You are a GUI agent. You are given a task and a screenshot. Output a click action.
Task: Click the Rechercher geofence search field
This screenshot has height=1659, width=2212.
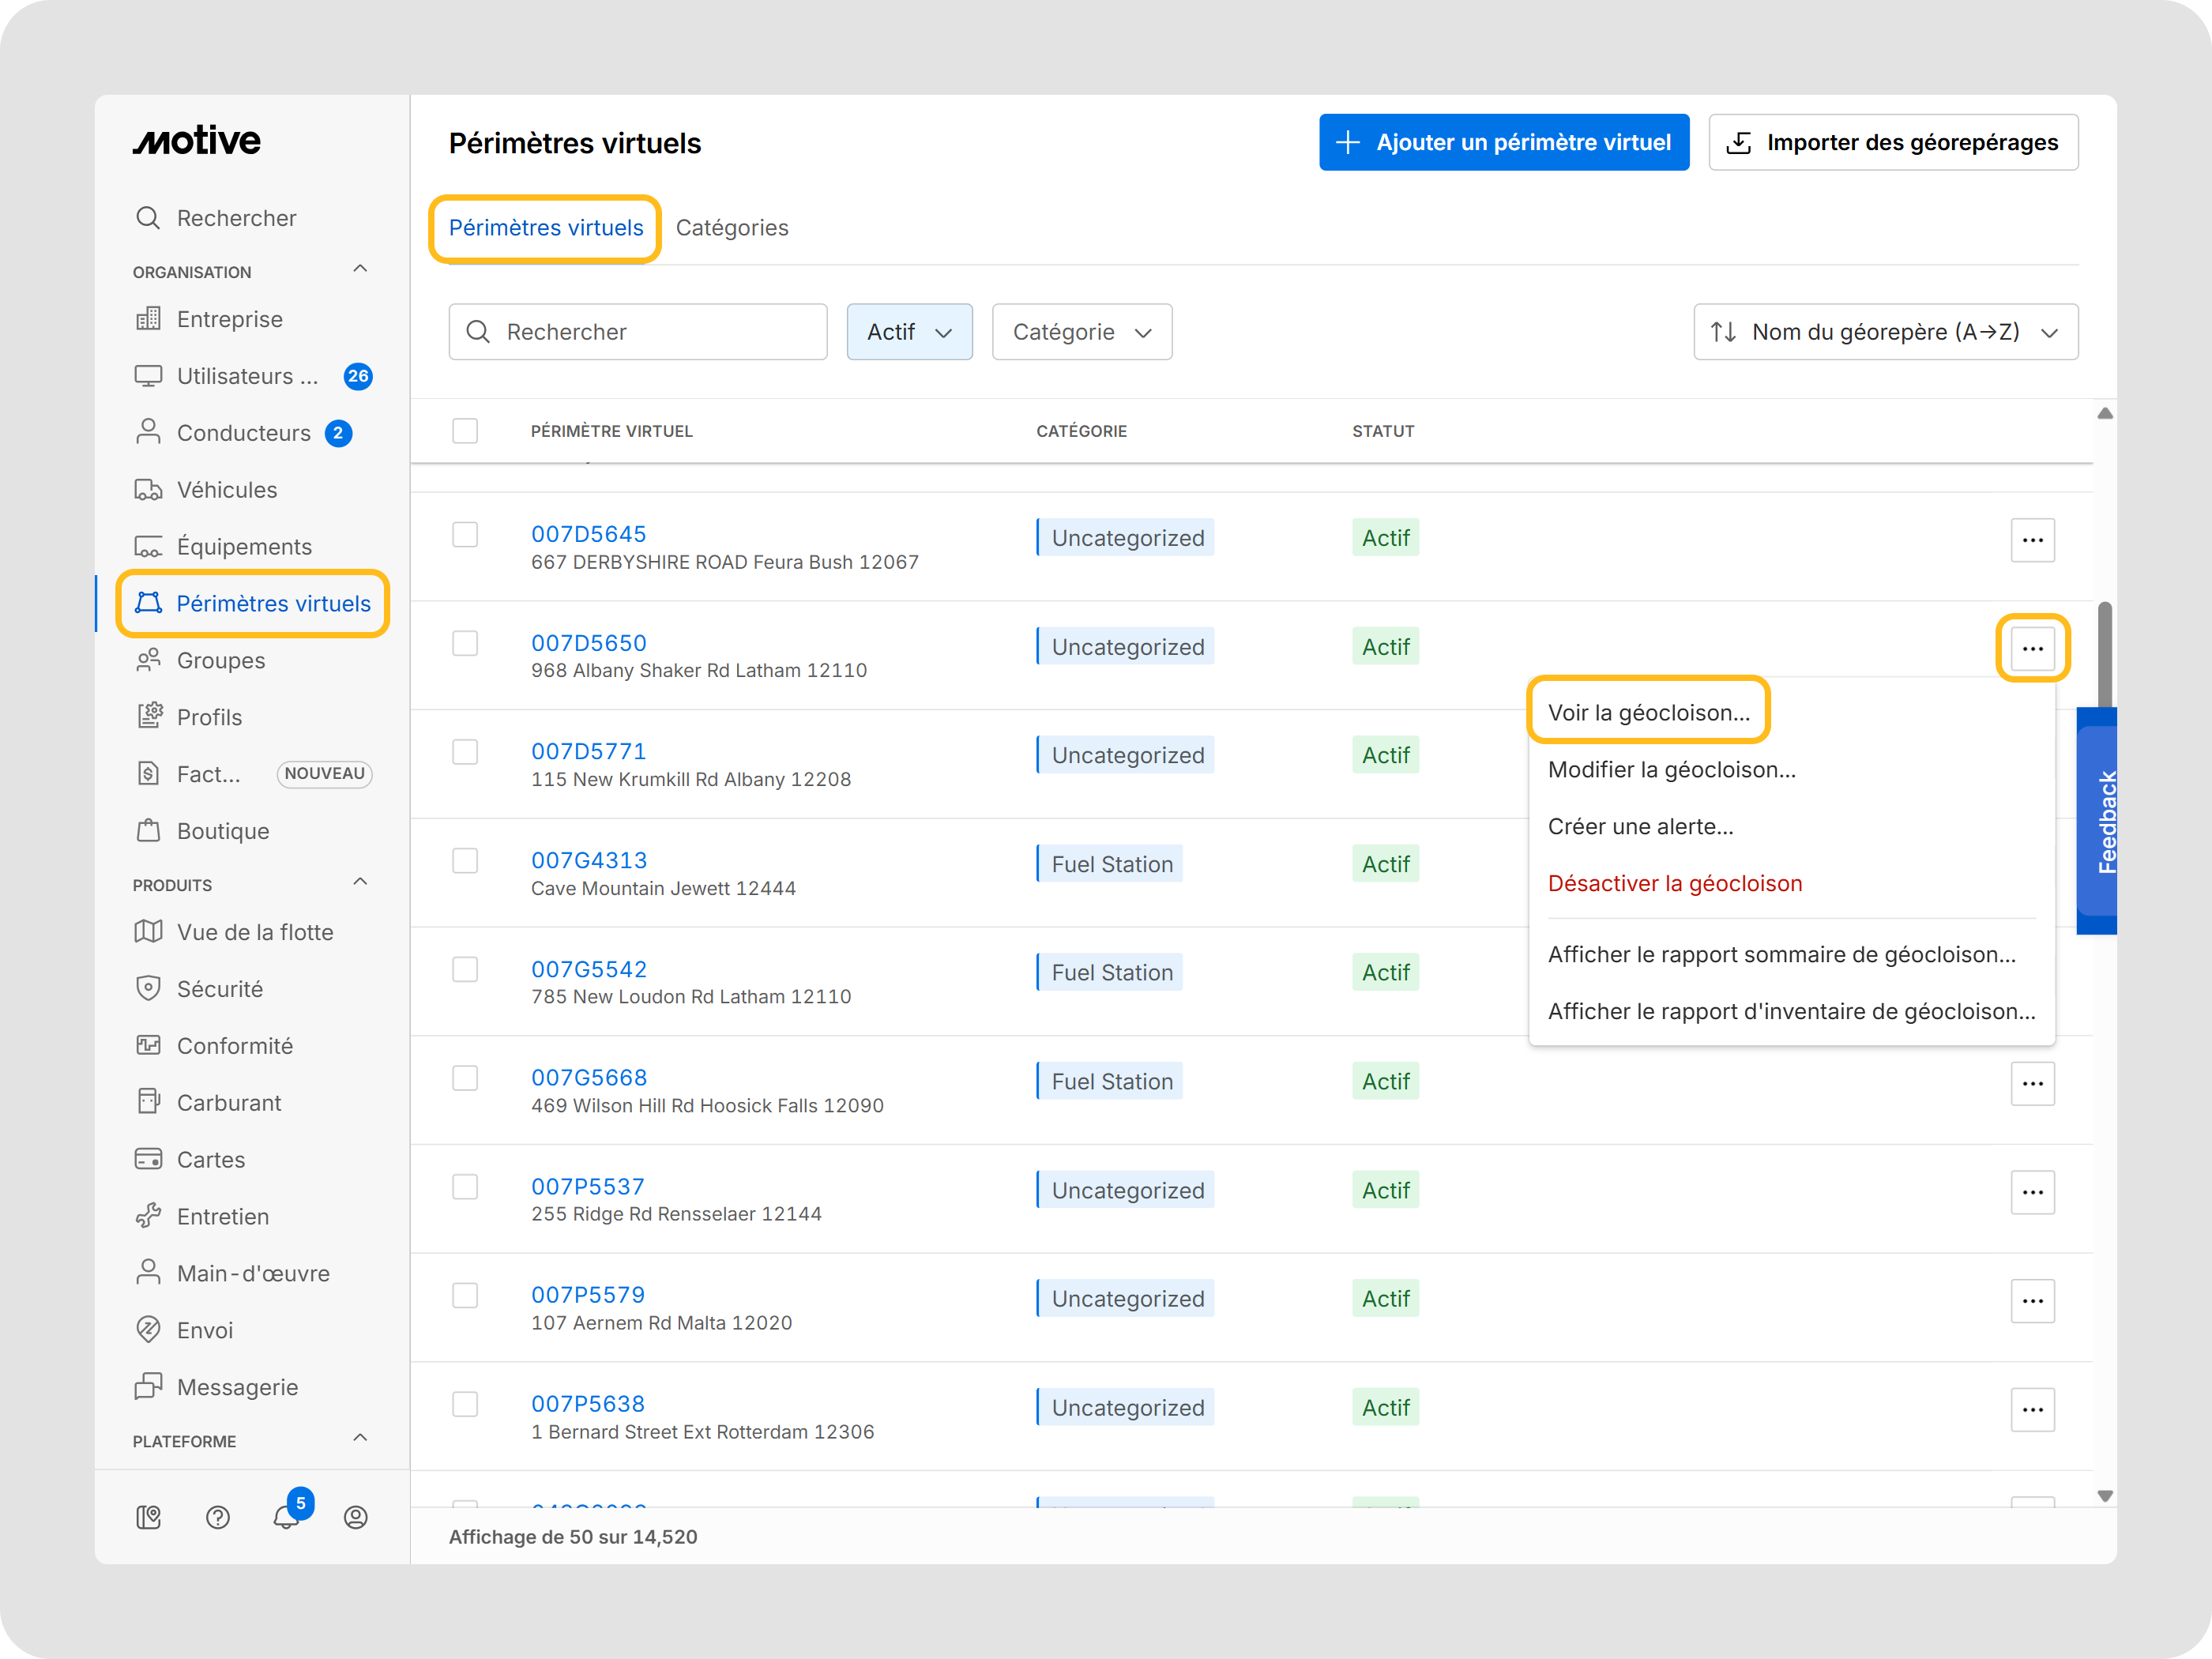tap(638, 332)
